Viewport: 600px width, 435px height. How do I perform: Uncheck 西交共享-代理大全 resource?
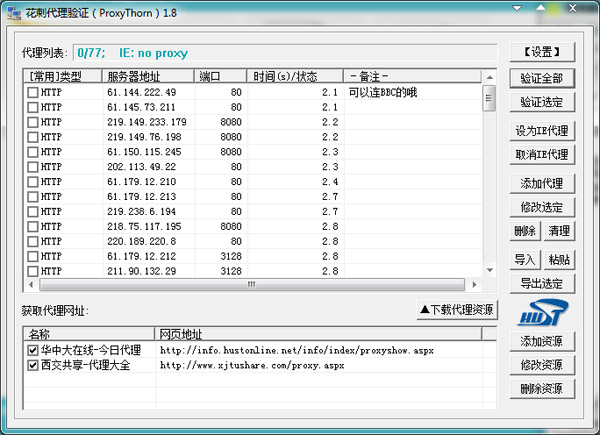pos(32,366)
